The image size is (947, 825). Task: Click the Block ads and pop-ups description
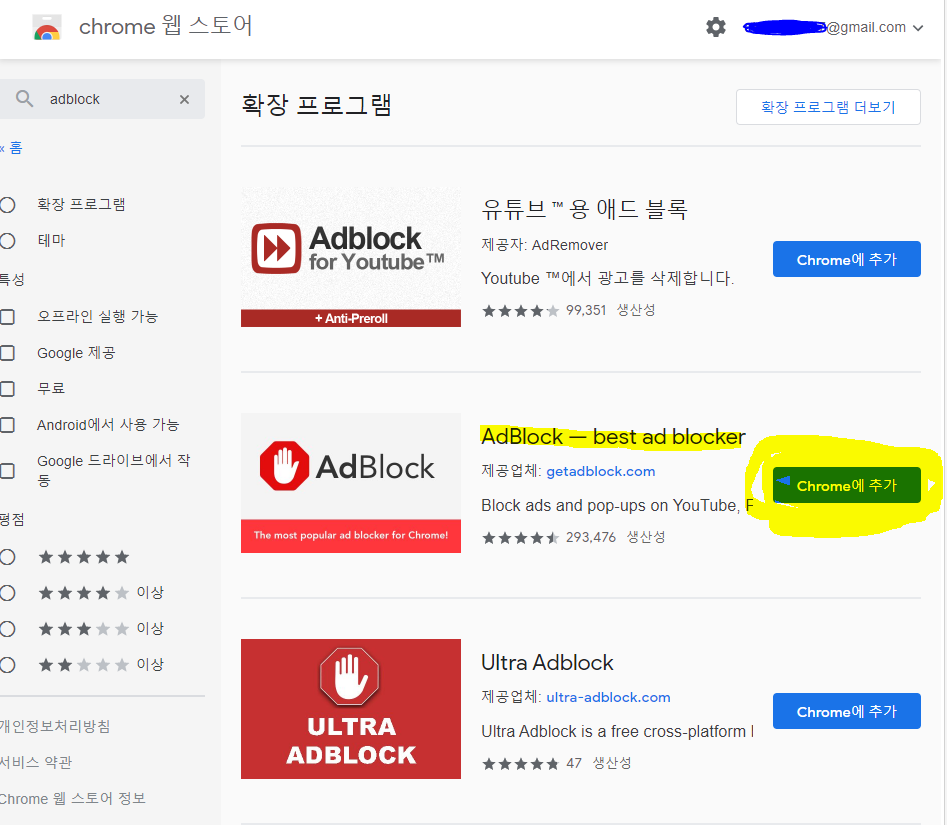[x=617, y=506]
